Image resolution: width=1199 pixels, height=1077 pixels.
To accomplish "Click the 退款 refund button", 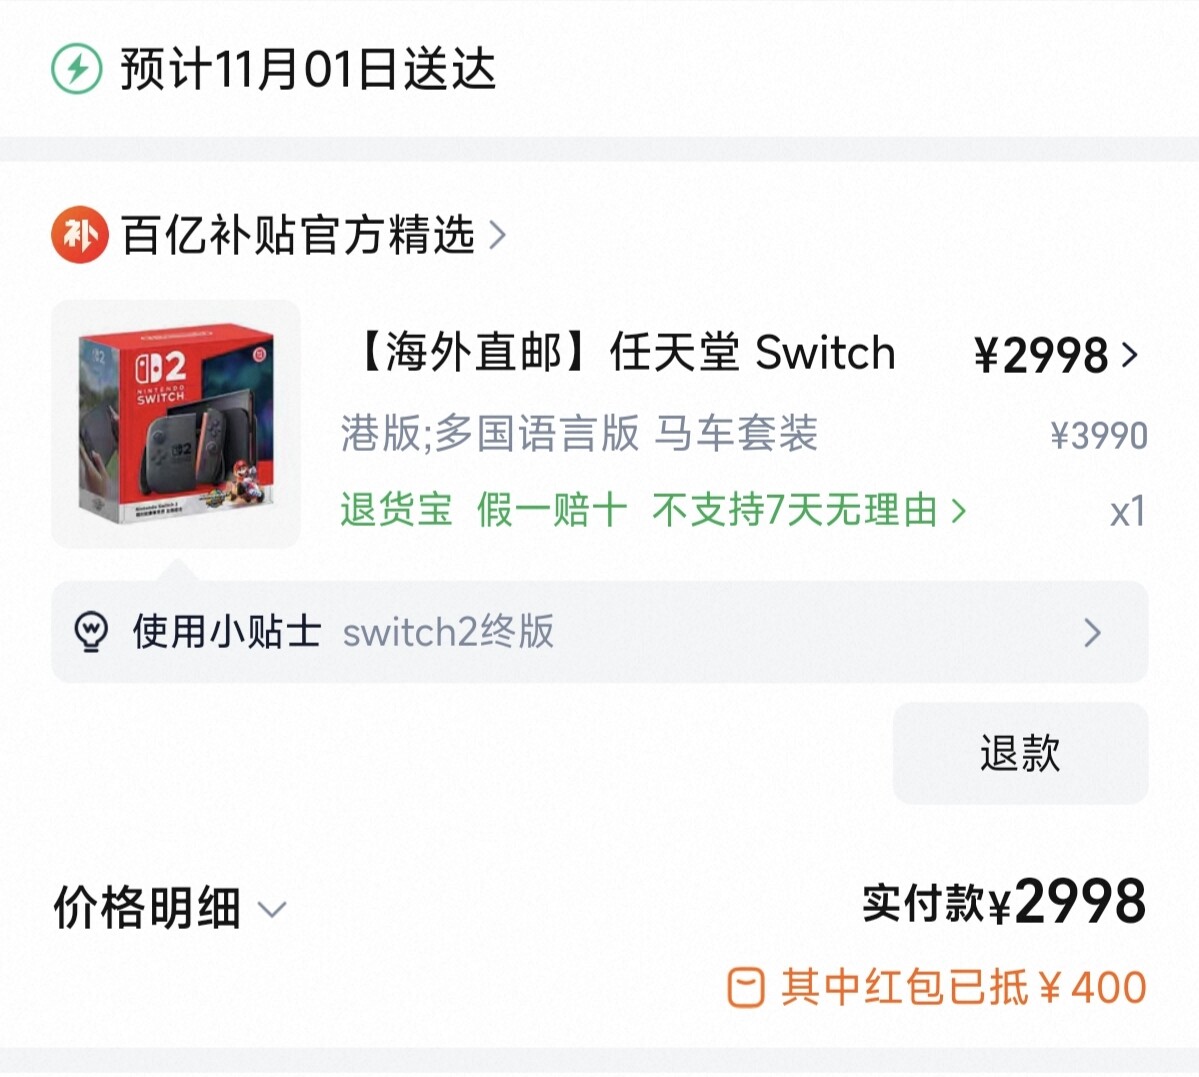I will (1020, 753).
